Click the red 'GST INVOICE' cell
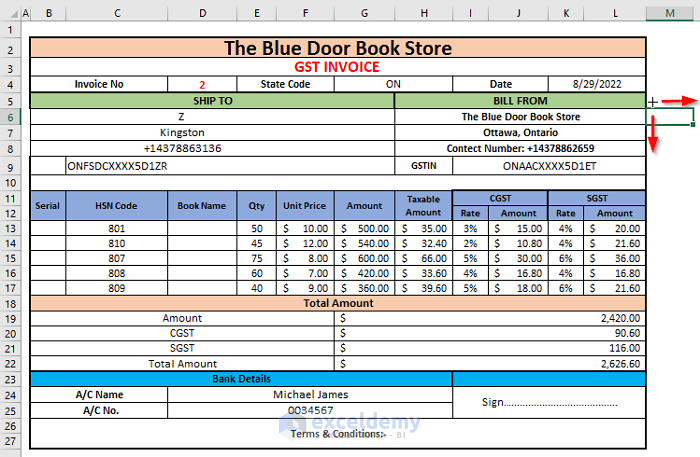The image size is (700, 457). point(338,67)
